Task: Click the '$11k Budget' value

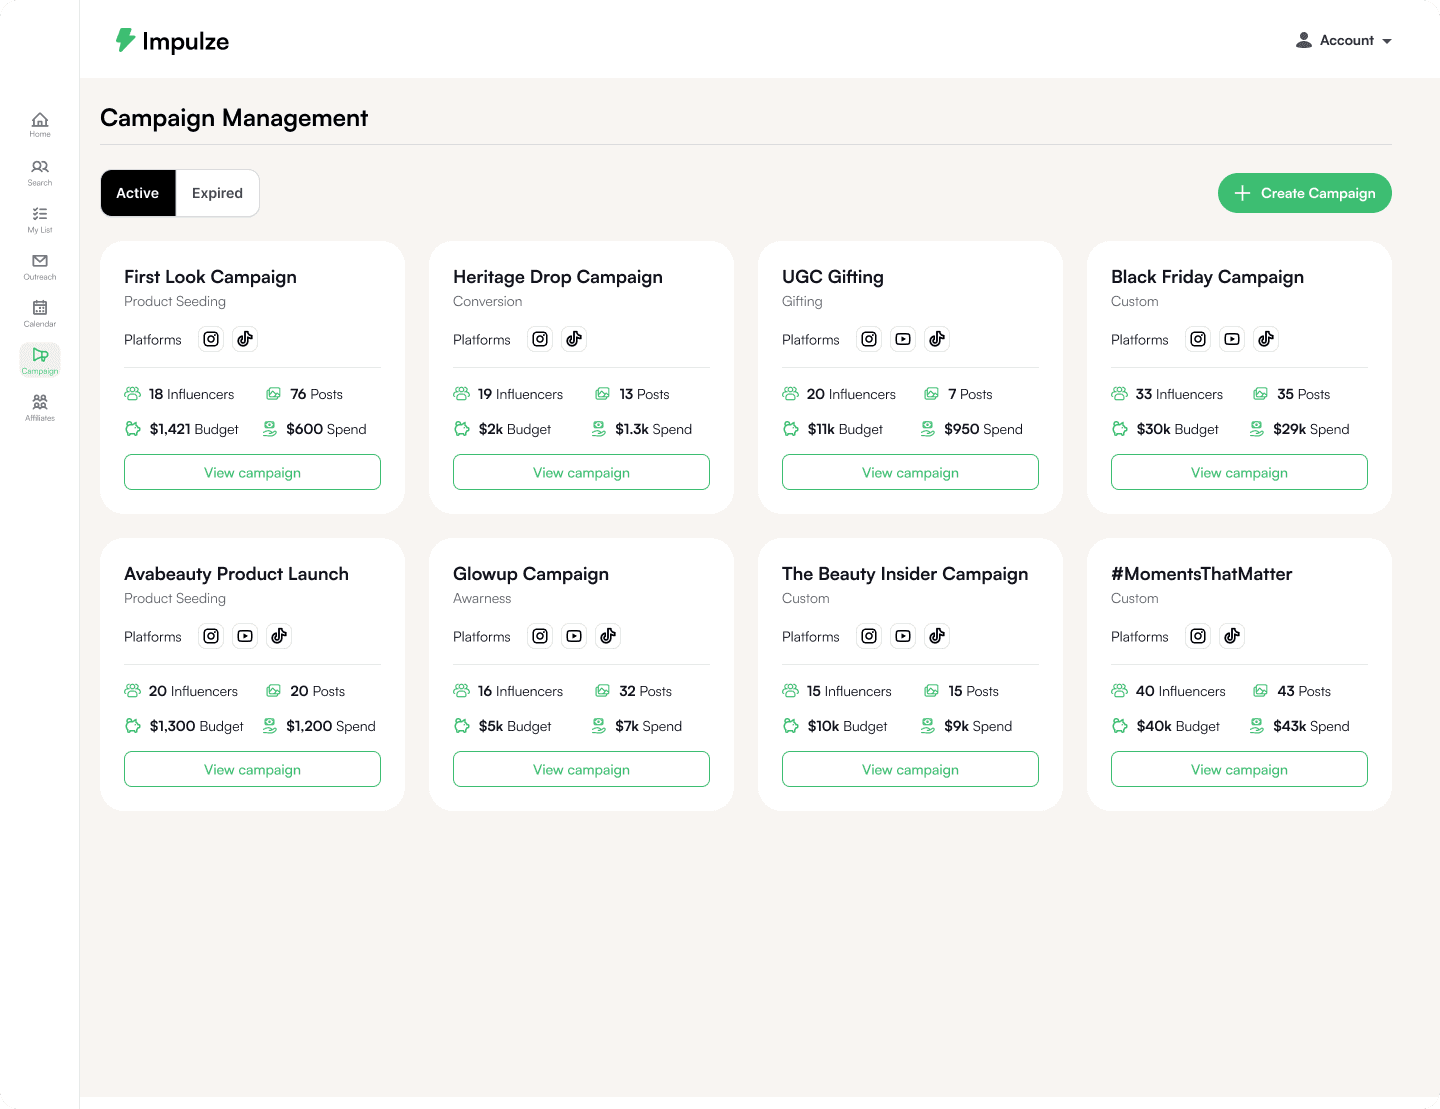Action: [832, 429]
